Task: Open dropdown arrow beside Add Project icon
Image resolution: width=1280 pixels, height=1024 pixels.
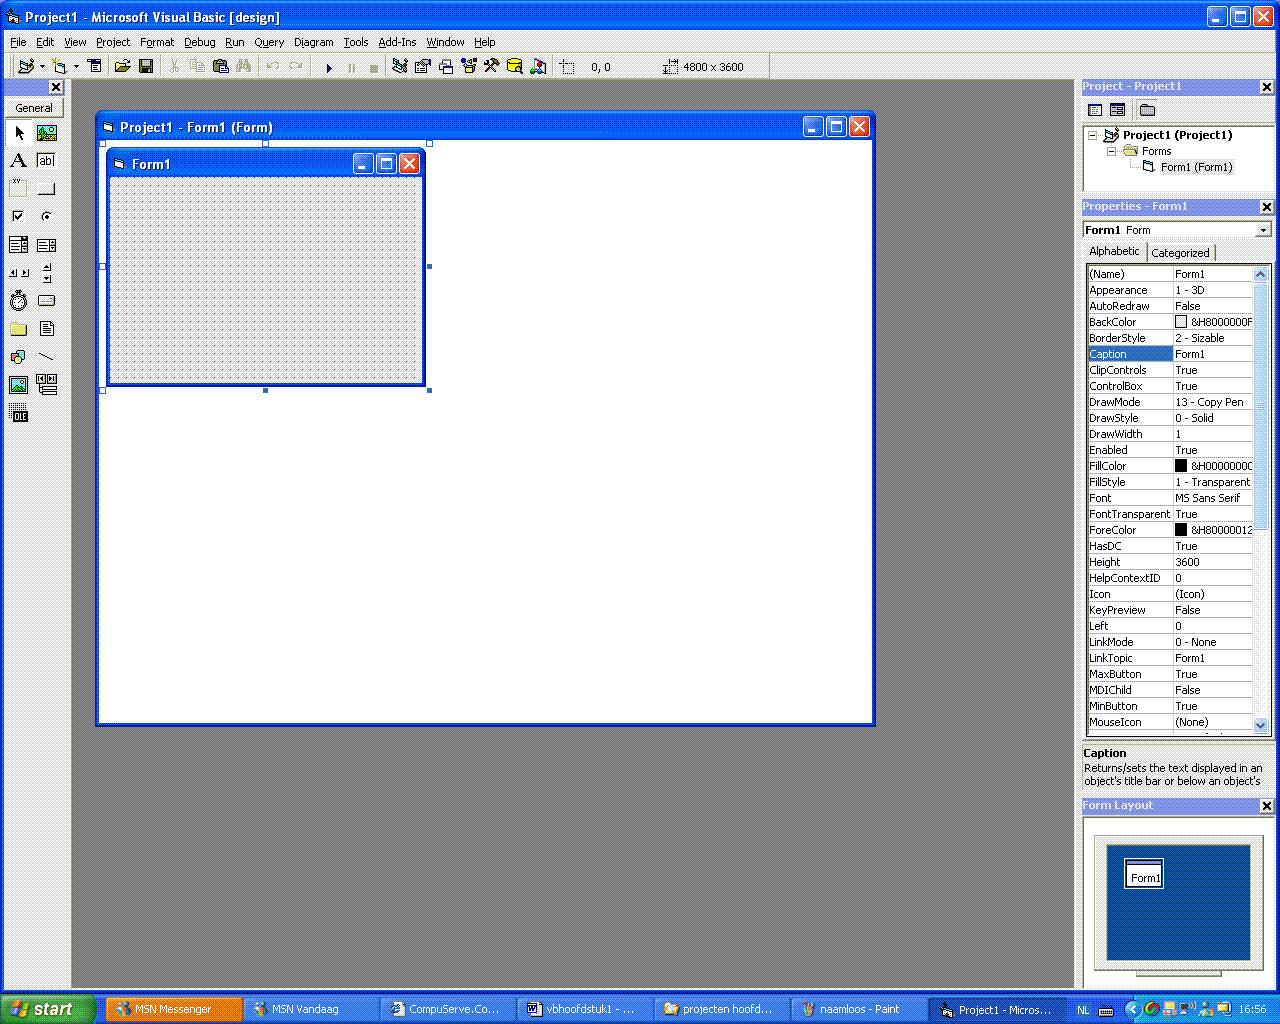Action: [x=42, y=67]
